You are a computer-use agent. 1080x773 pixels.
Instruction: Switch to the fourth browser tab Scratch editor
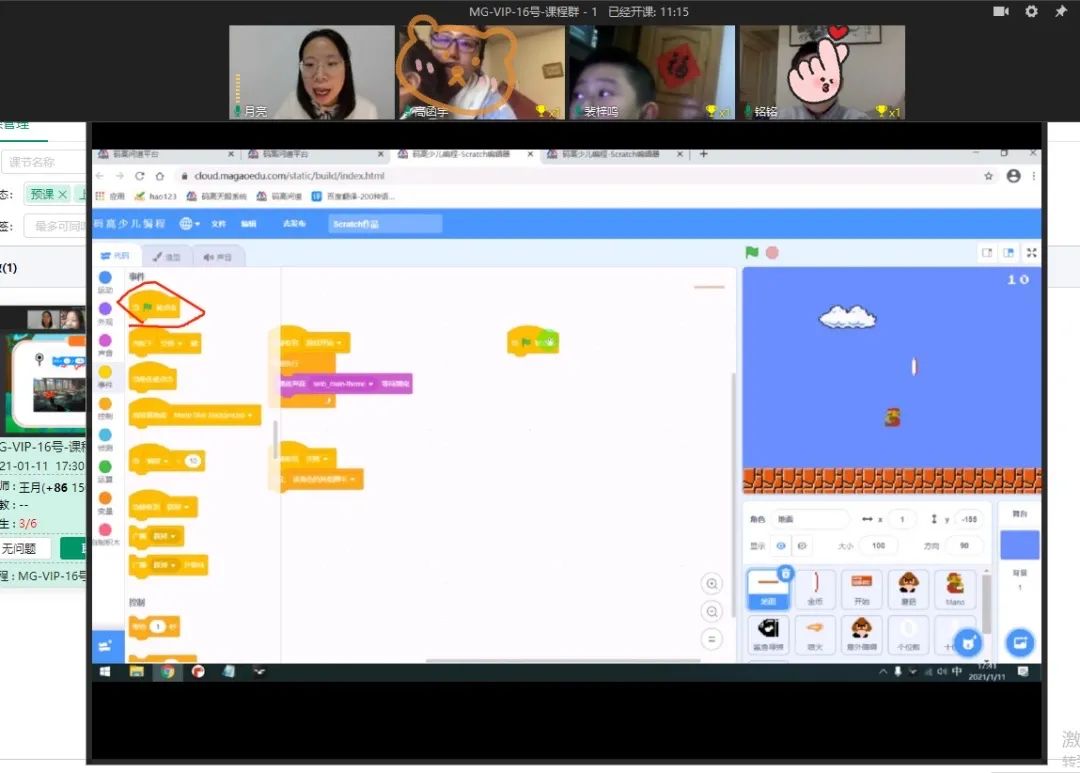pyautogui.click(x=616, y=154)
